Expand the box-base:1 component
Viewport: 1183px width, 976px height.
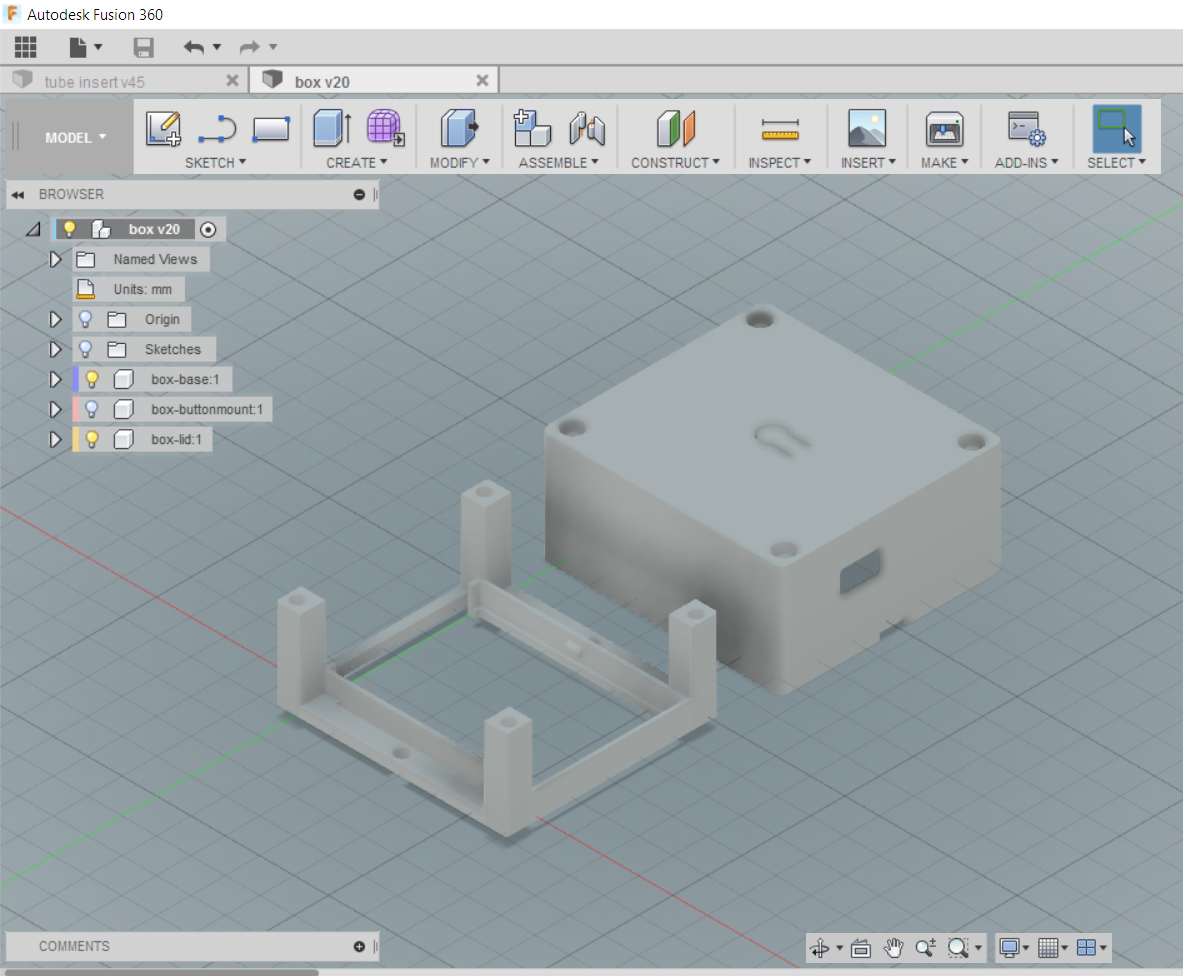click(55, 379)
